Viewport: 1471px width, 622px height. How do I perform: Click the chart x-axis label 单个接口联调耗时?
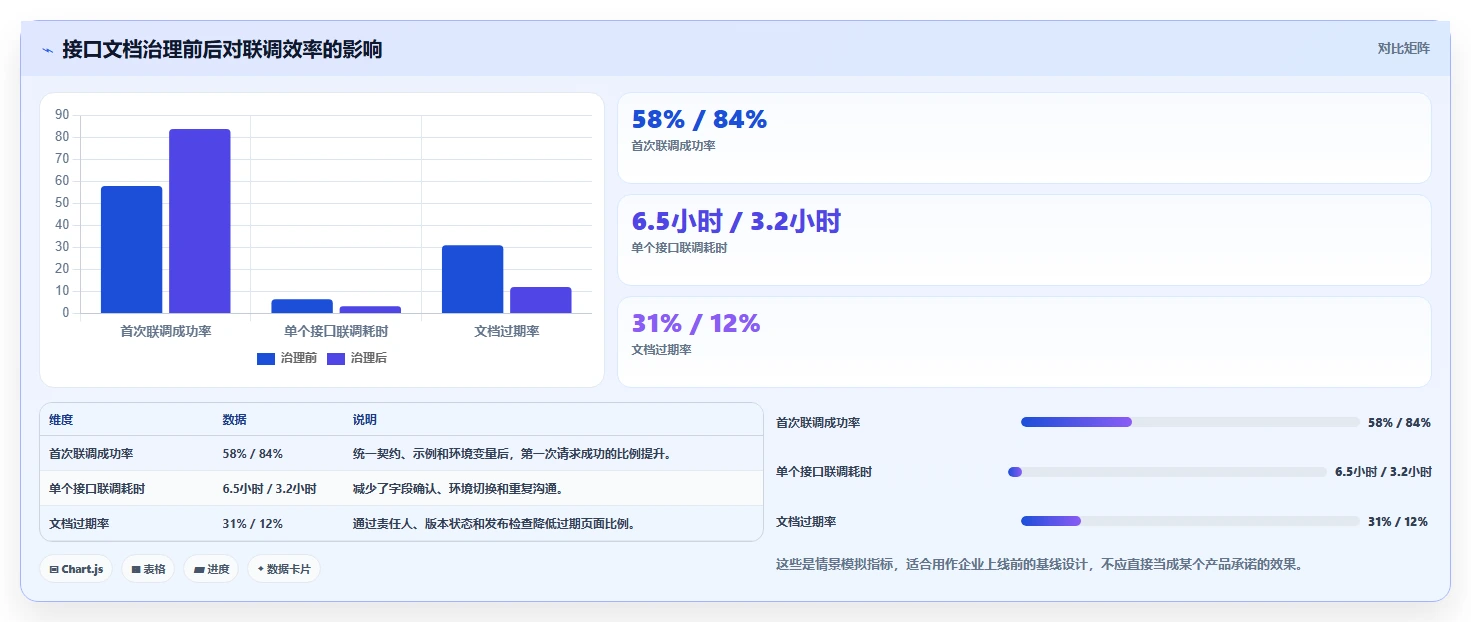pyautogui.click(x=336, y=331)
